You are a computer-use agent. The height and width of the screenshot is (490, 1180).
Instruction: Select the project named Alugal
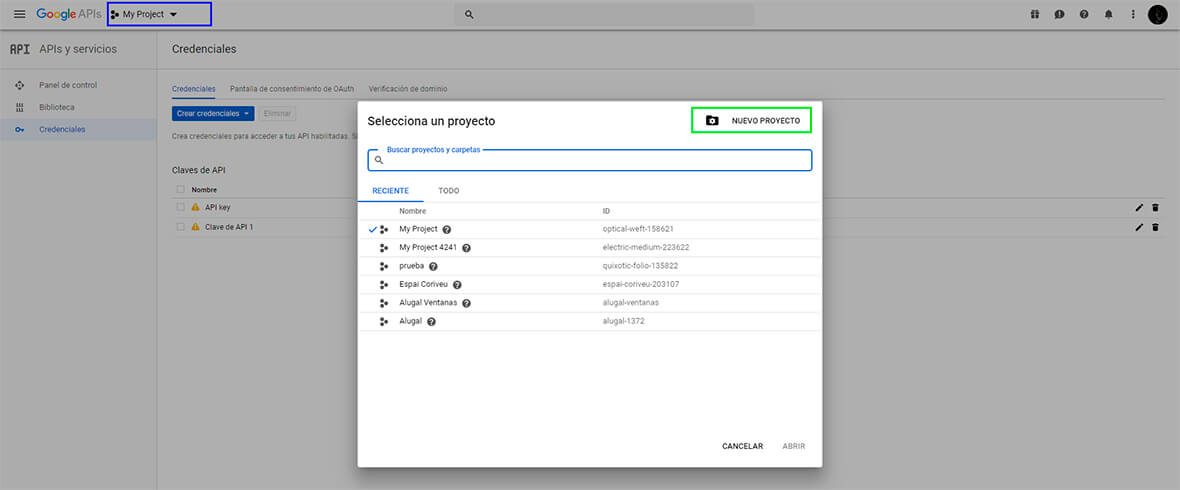click(x=589, y=321)
